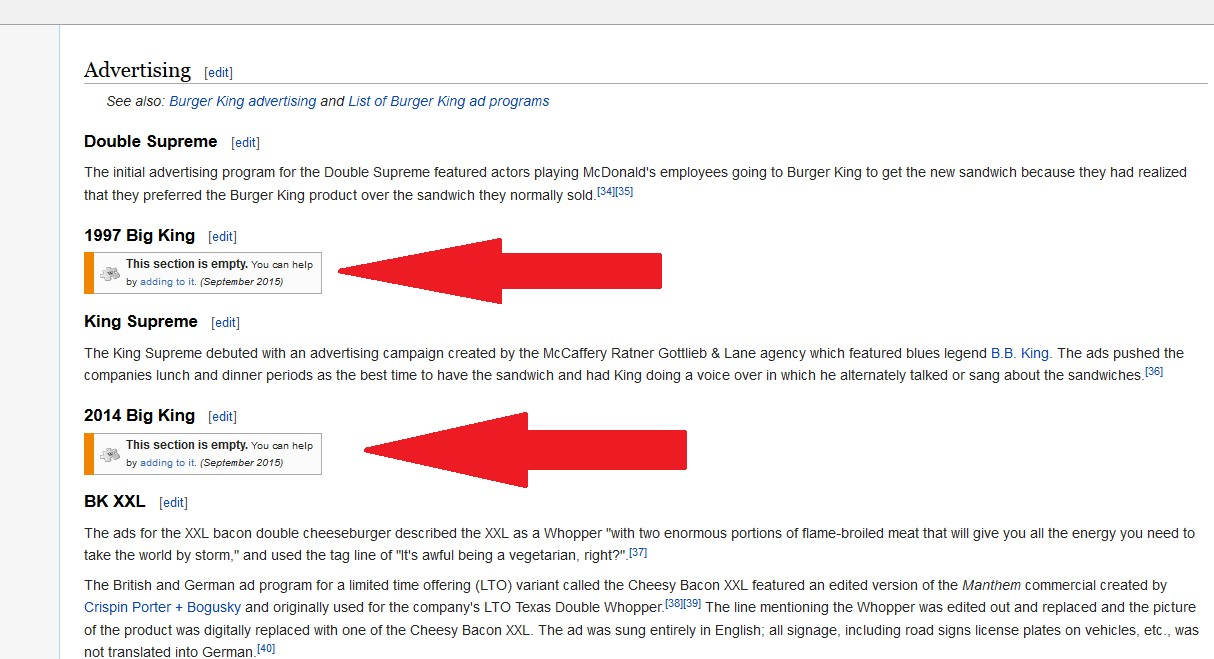The height and width of the screenshot is (659, 1214).
Task: Click 'adding to it' under 1997 Big King
Action: [x=168, y=282]
